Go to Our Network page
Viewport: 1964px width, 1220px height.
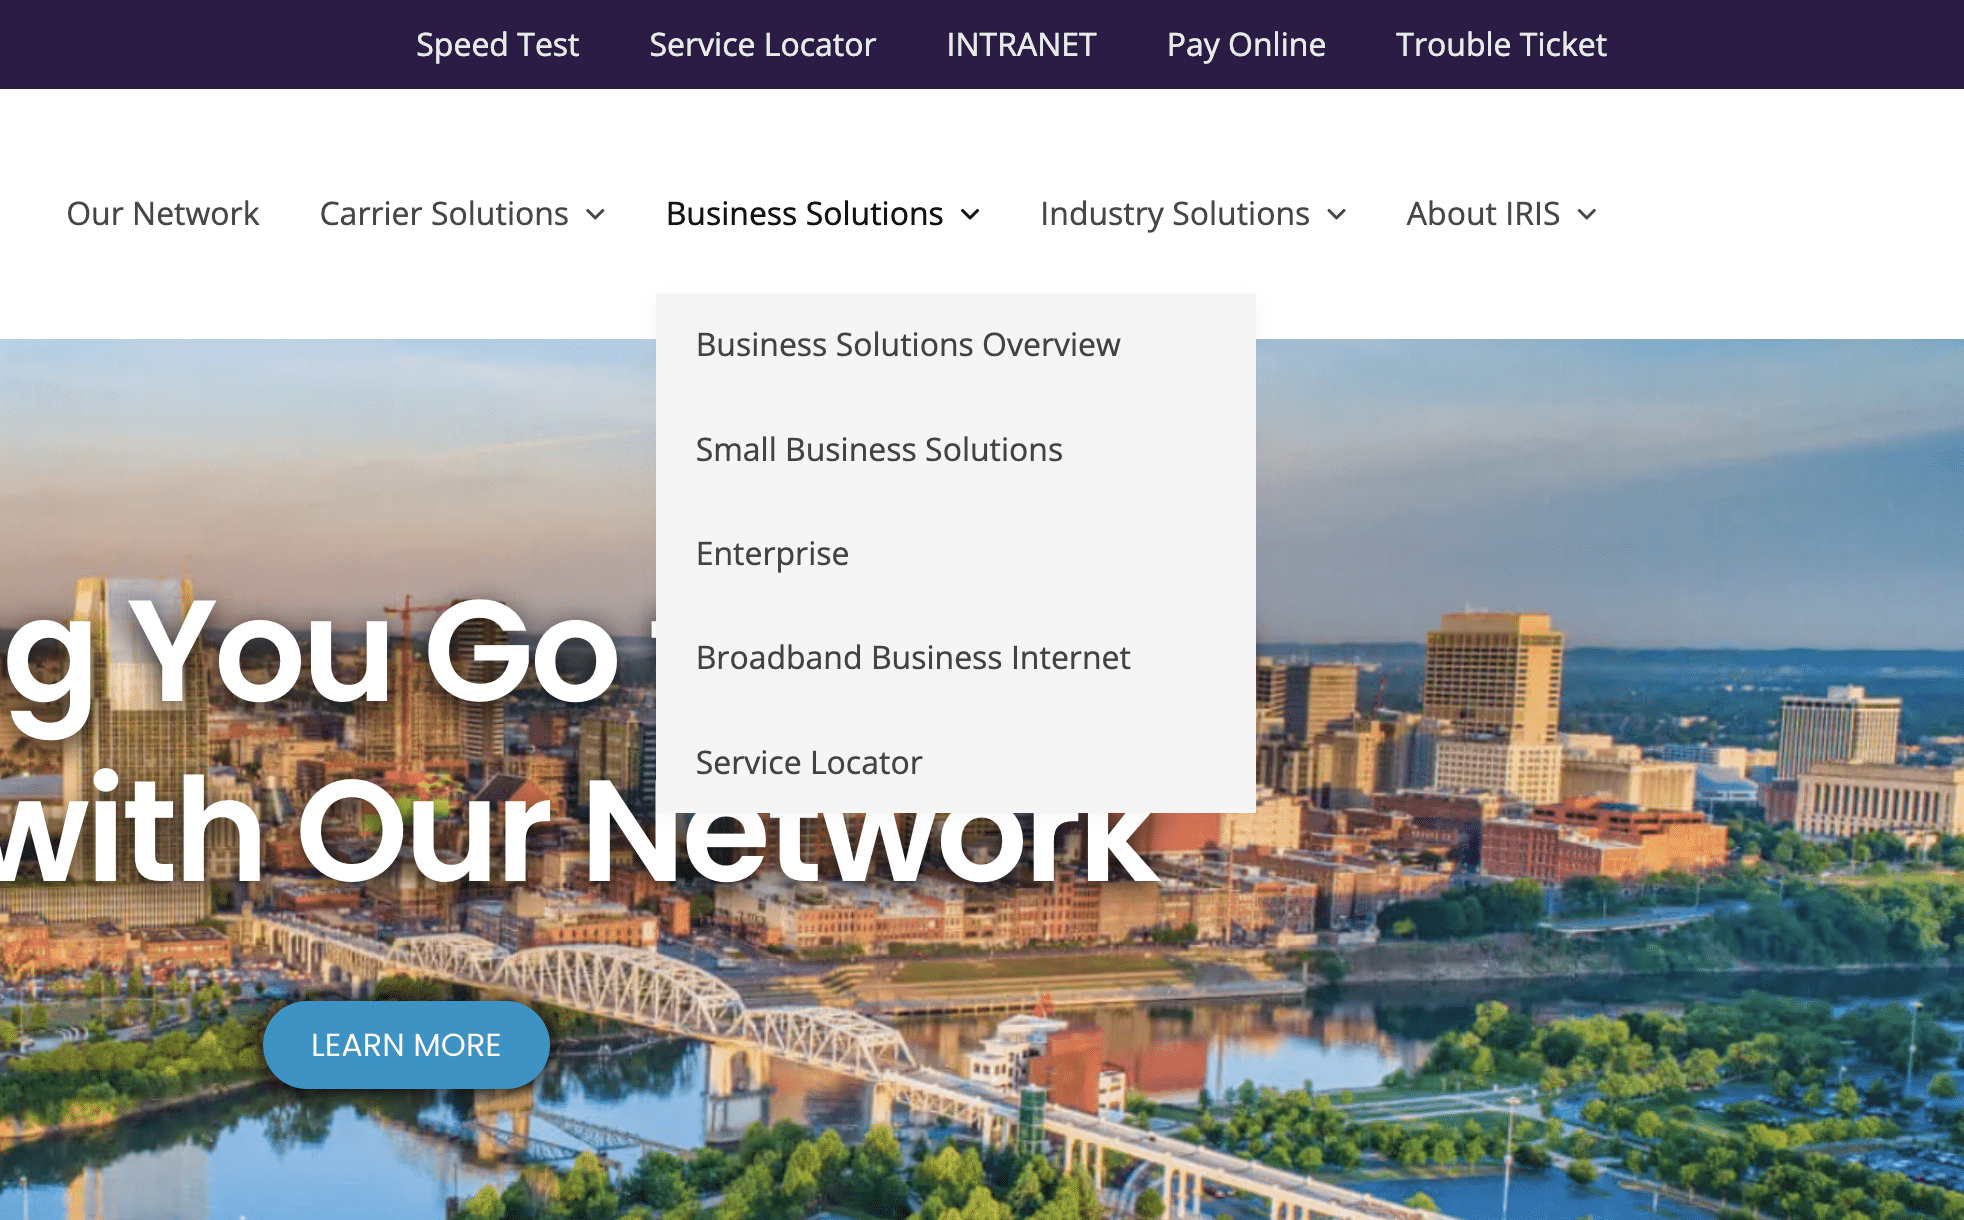click(x=163, y=213)
